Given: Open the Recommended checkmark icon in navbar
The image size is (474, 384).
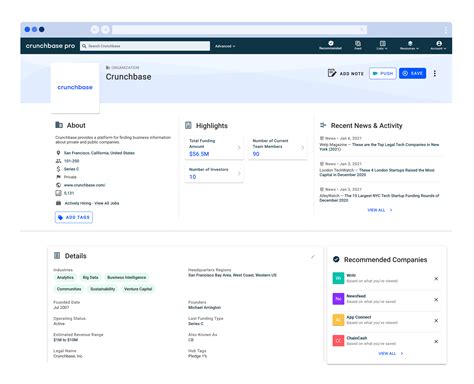Looking at the screenshot, I should [x=331, y=43].
